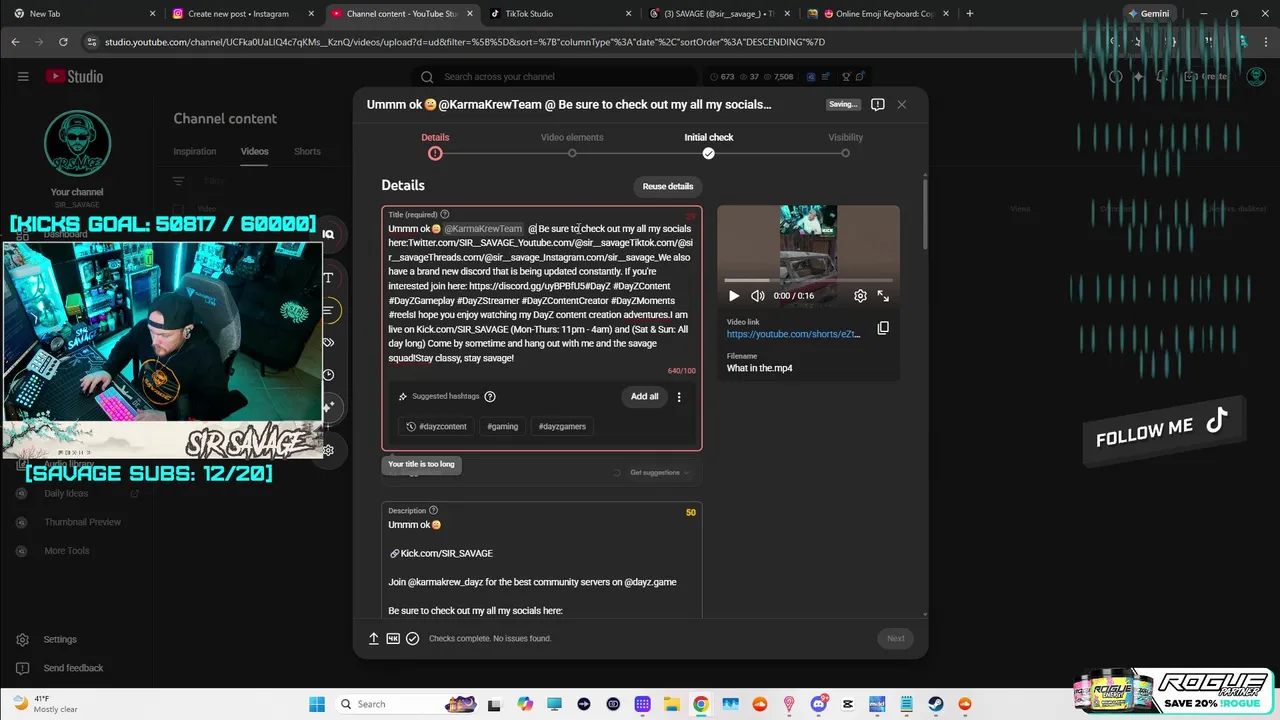This screenshot has width=1280, height=720.
Task: Open Windows Start menu
Action: pos(317,704)
